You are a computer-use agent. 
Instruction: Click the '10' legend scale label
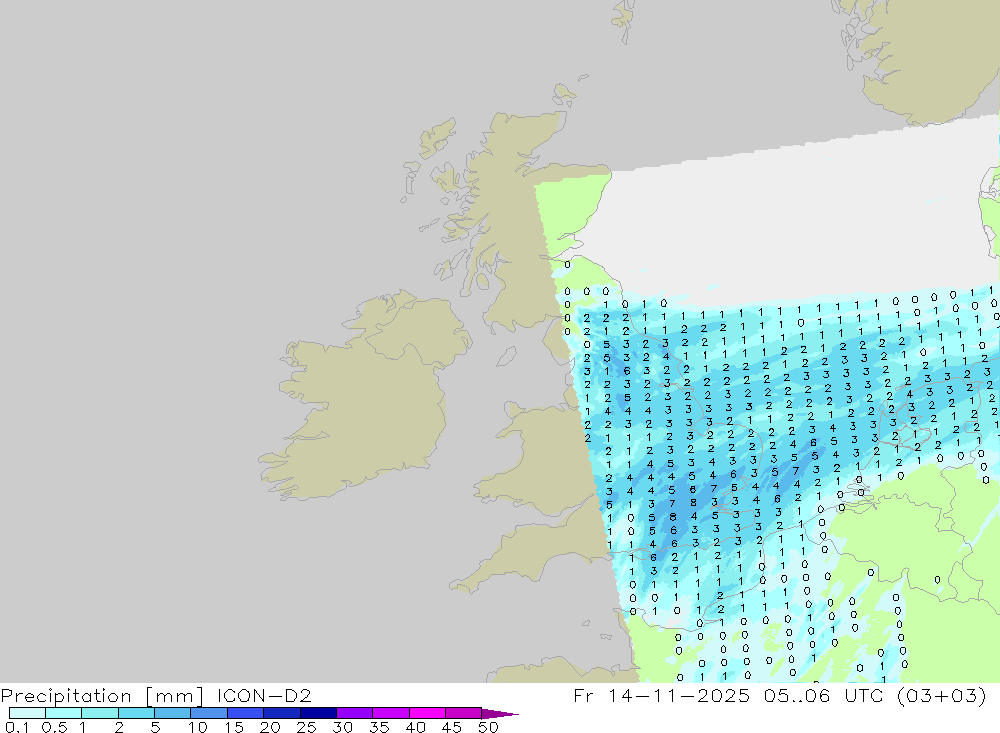[x=198, y=727]
